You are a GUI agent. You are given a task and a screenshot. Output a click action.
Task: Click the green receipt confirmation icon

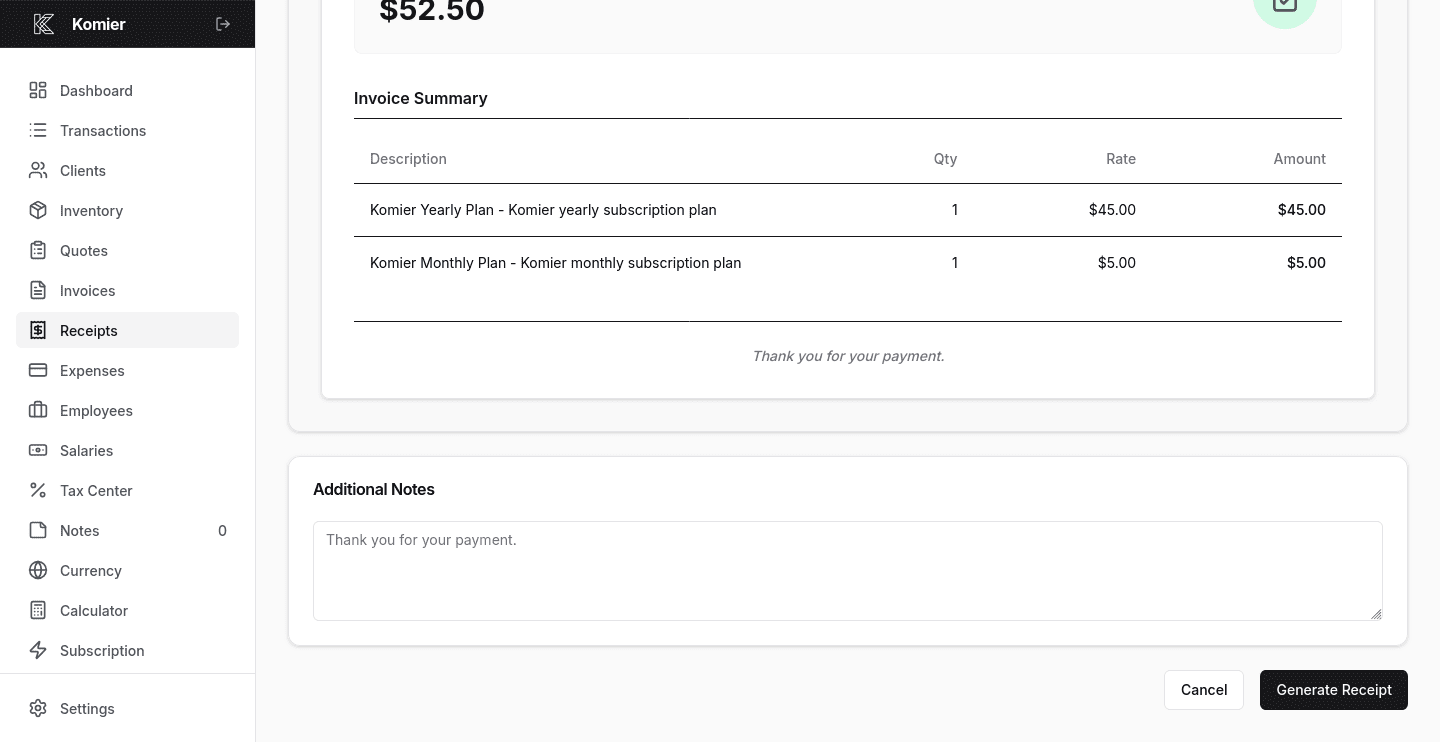(1285, 6)
